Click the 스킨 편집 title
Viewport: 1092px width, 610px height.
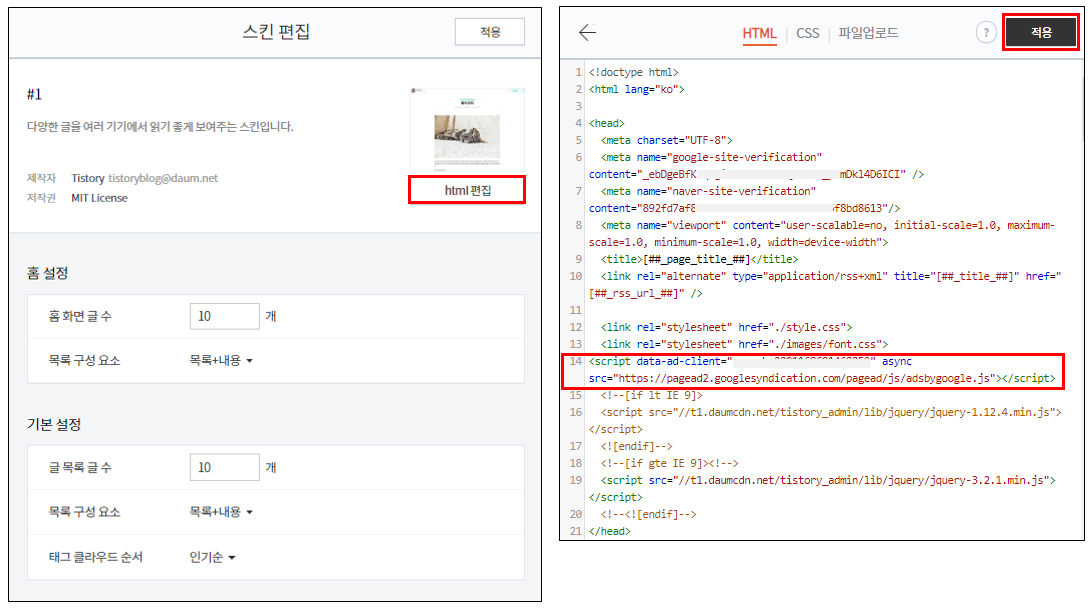click(x=276, y=32)
